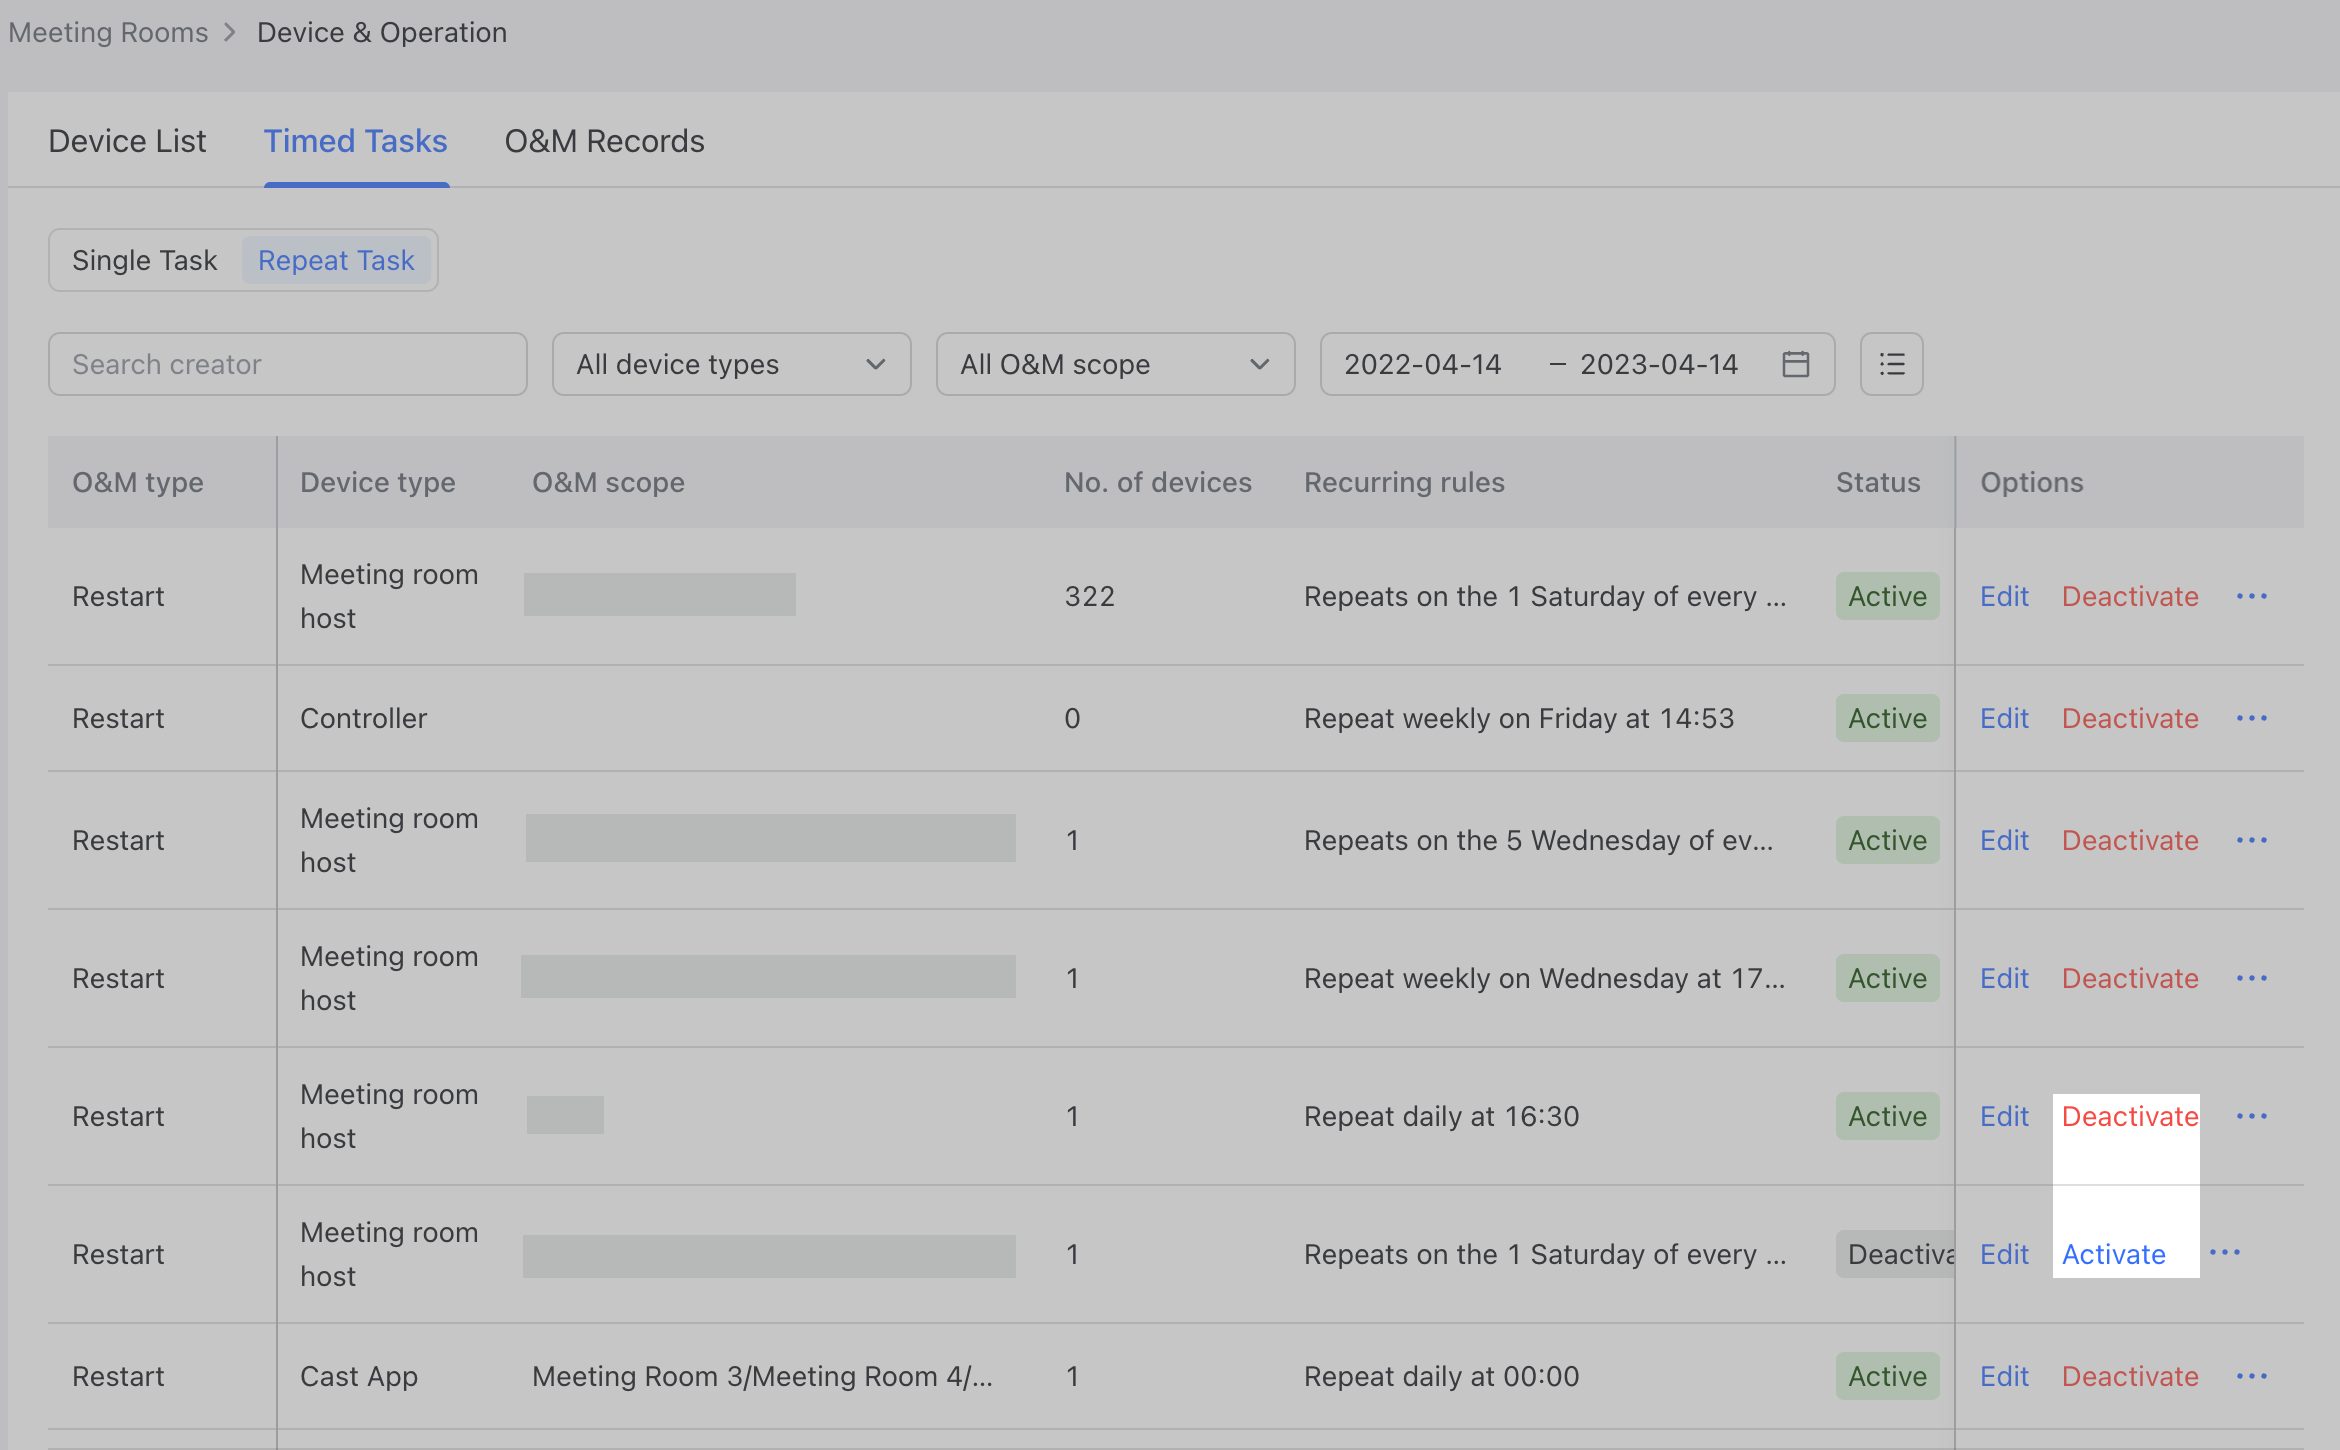Select the Single Task filter
The height and width of the screenshot is (1450, 2340).
143,260
